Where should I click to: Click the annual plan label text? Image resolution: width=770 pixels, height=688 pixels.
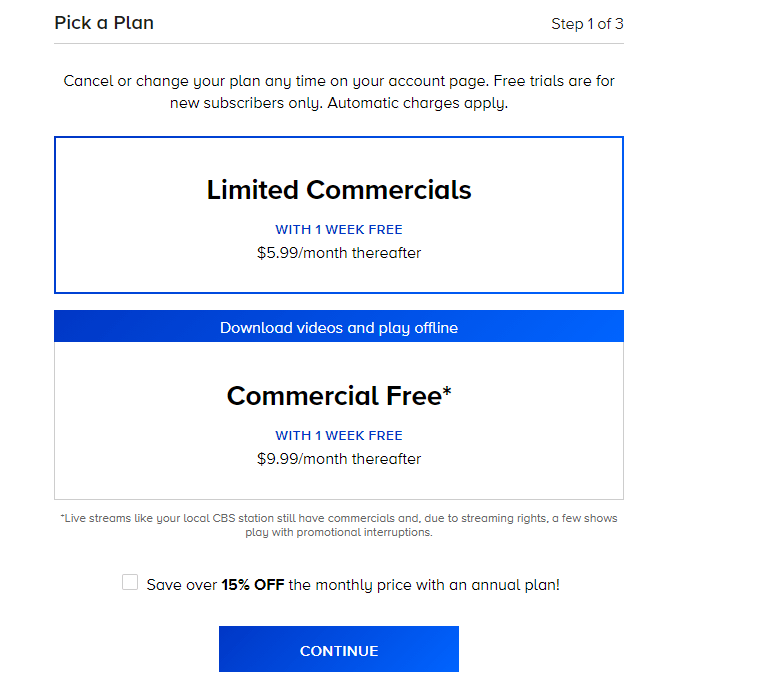(x=353, y=585)
